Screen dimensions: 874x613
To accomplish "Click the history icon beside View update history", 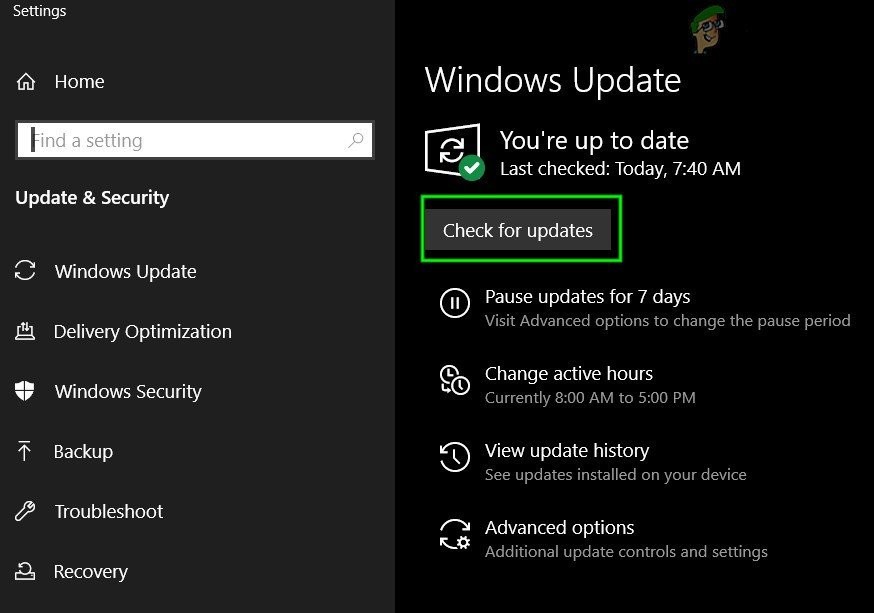I will click(x=455, y=458).
